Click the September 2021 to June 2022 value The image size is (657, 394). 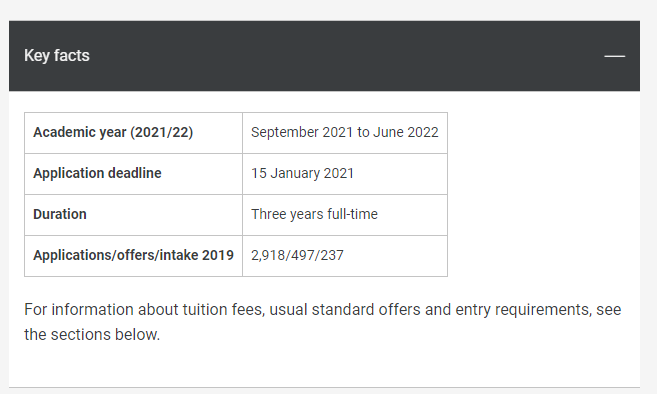(344, 132)
